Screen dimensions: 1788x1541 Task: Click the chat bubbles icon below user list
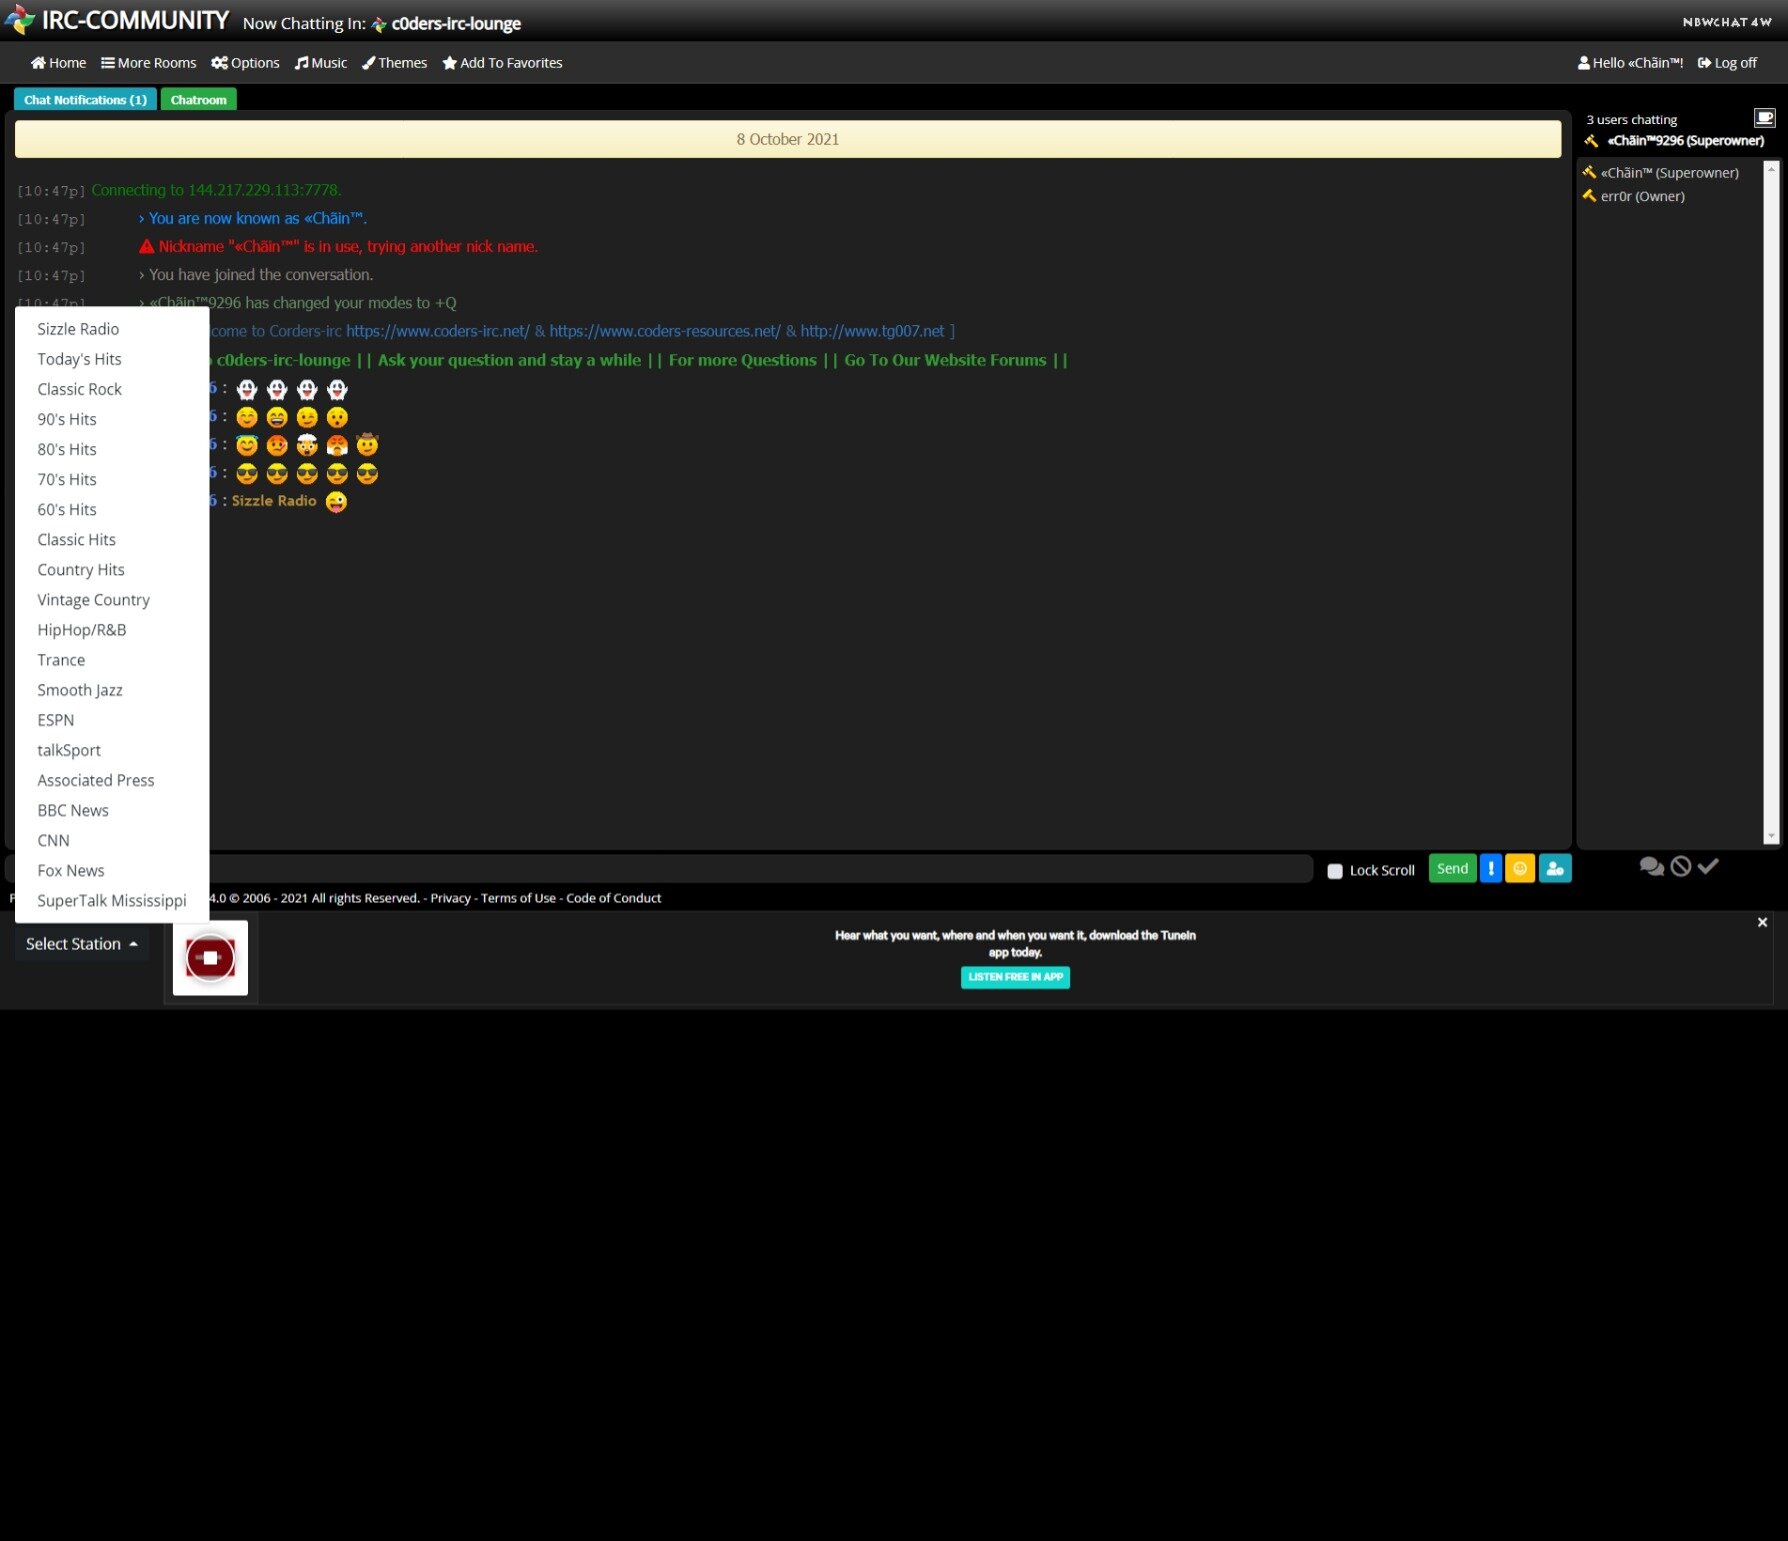coord(1651,867)
